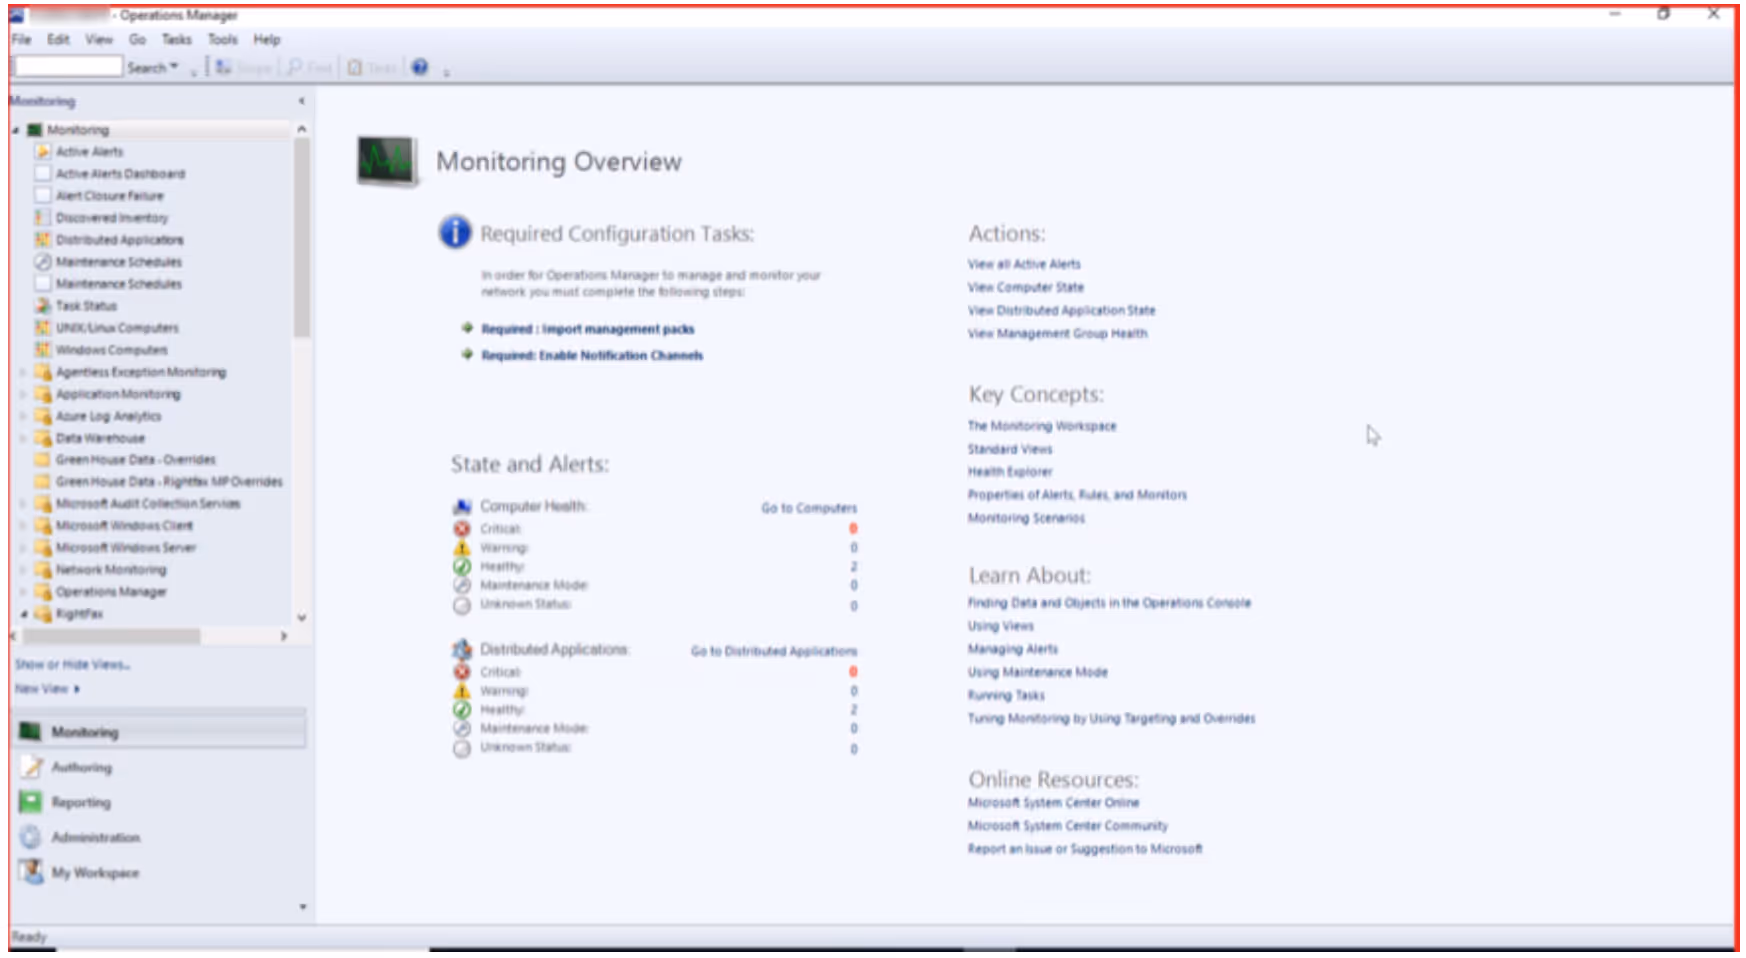This screenshot has height=958, width=1746.
Task: Expand the Application Monitoring folder
Action: point(24,394)
